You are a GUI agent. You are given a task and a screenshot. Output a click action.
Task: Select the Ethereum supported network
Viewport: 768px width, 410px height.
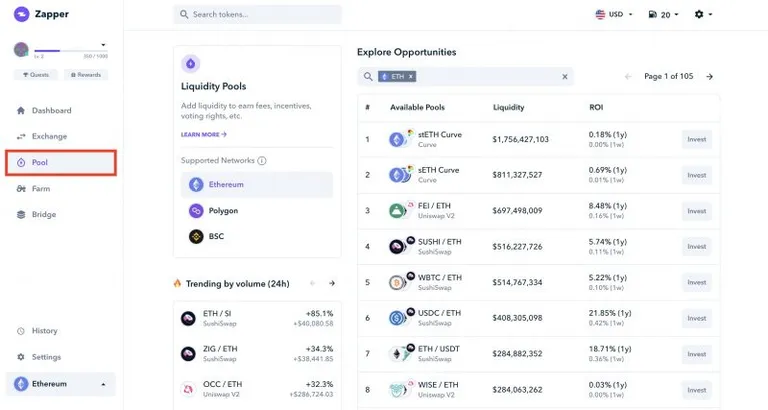click(257, 185)
